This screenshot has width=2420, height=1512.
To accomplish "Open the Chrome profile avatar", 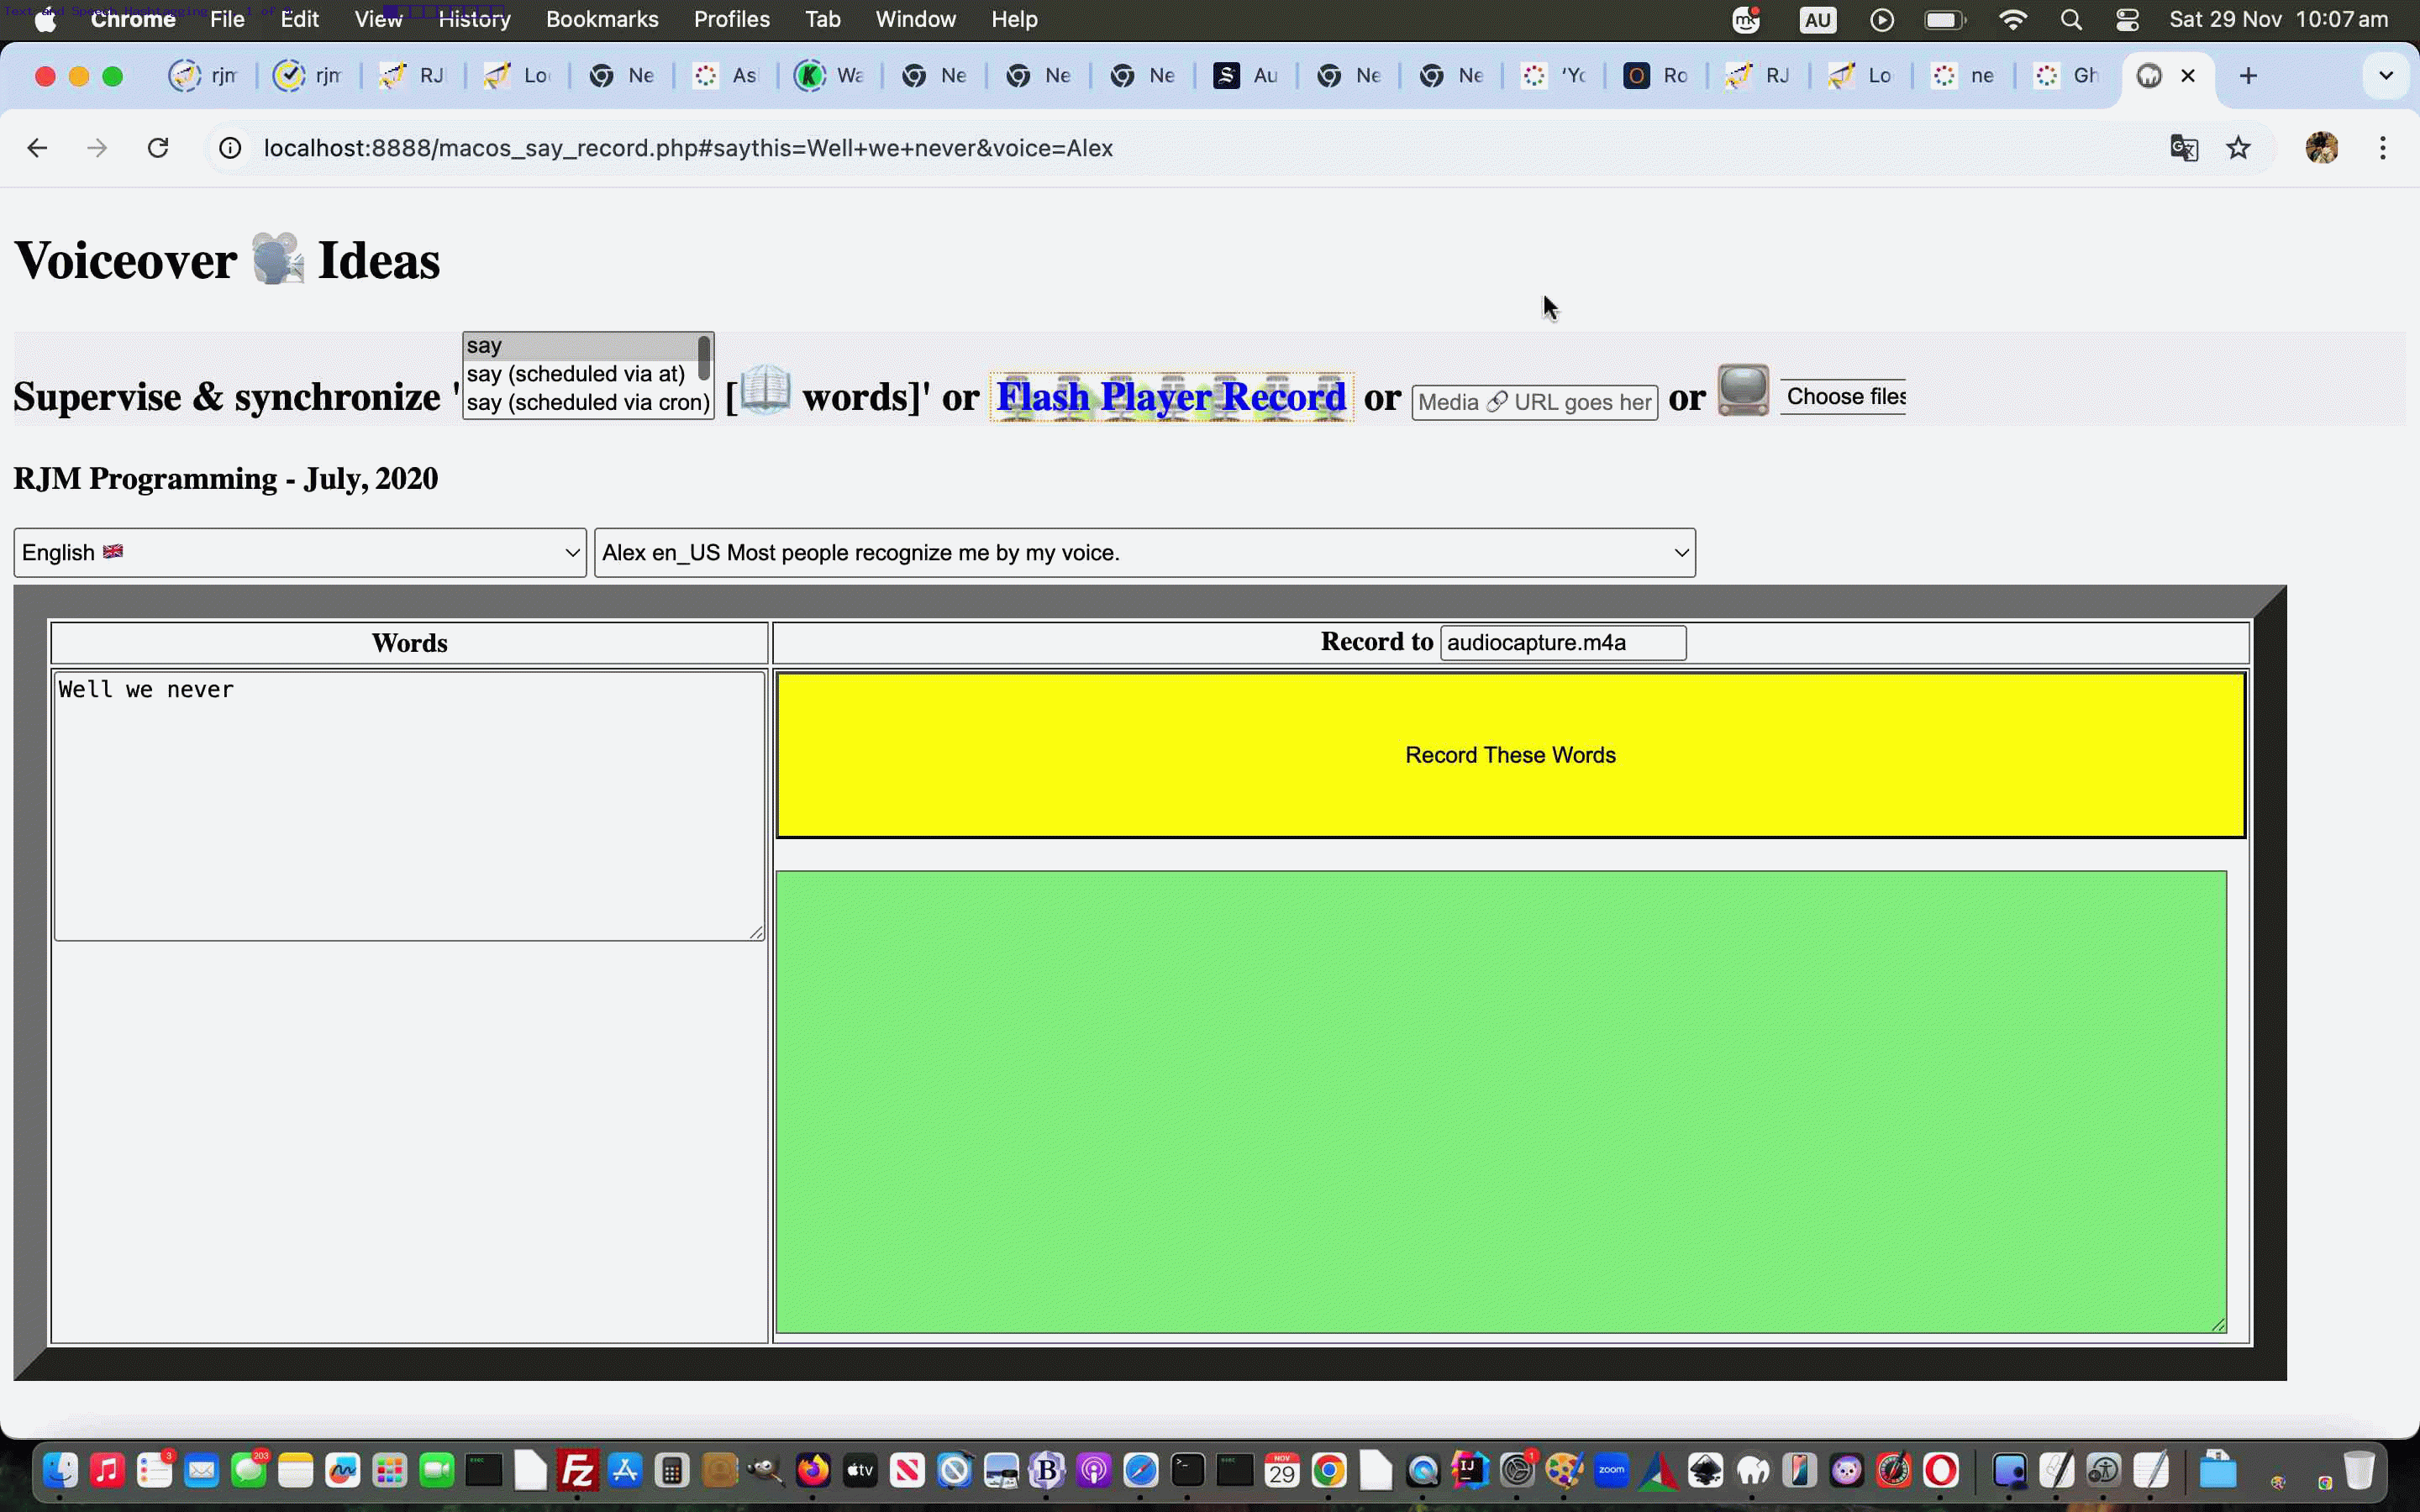I will [x=2322, y=147].
